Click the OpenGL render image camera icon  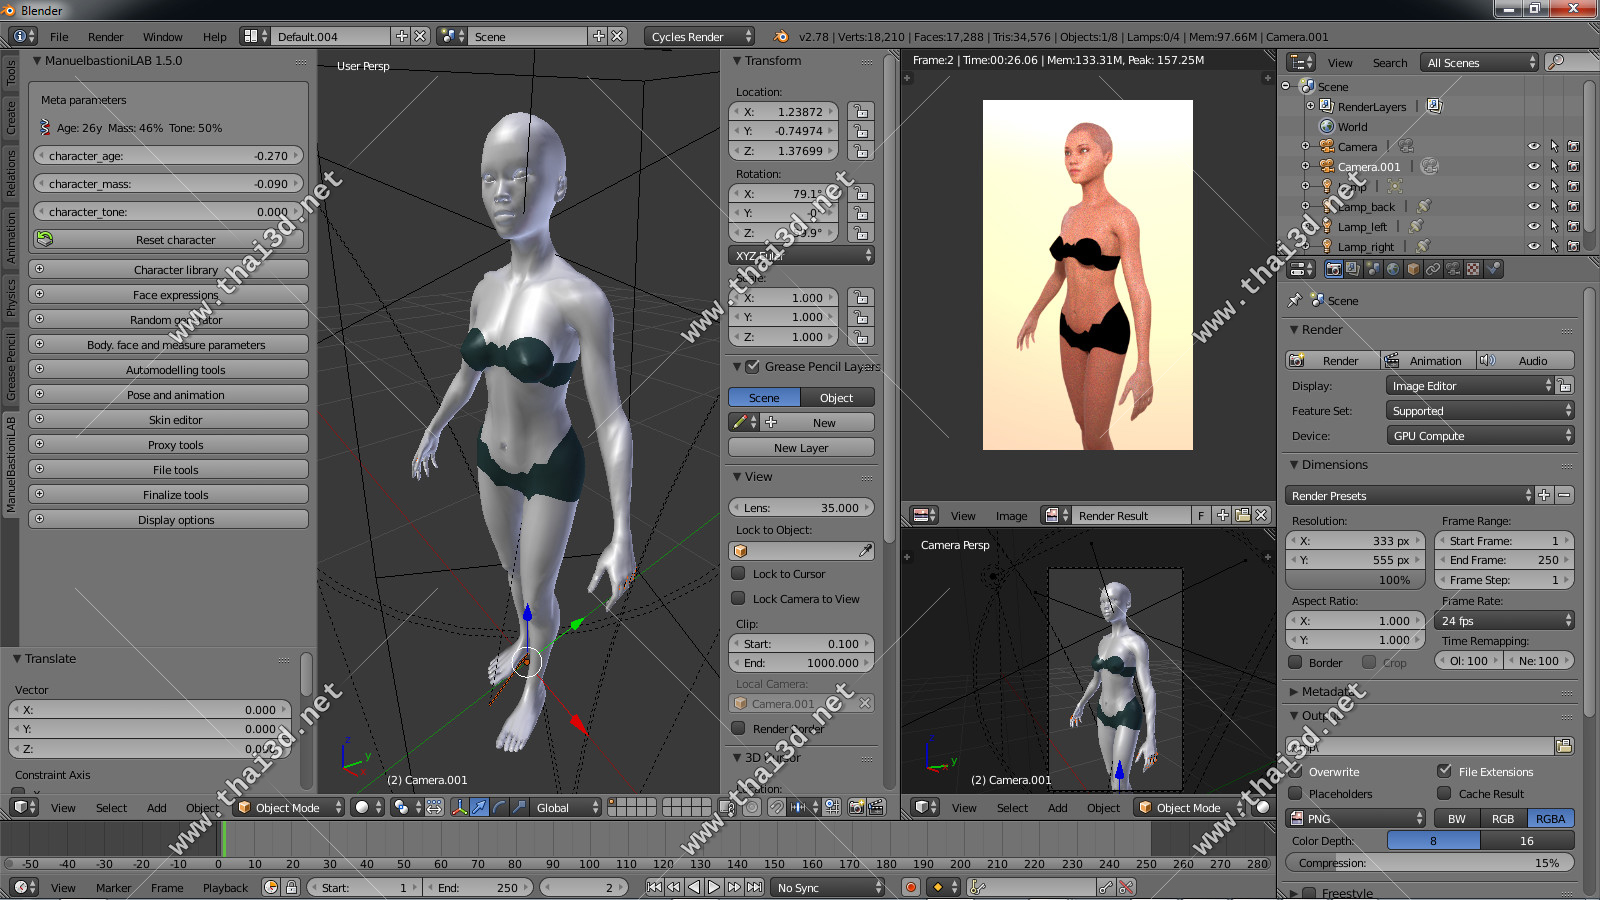856,807
